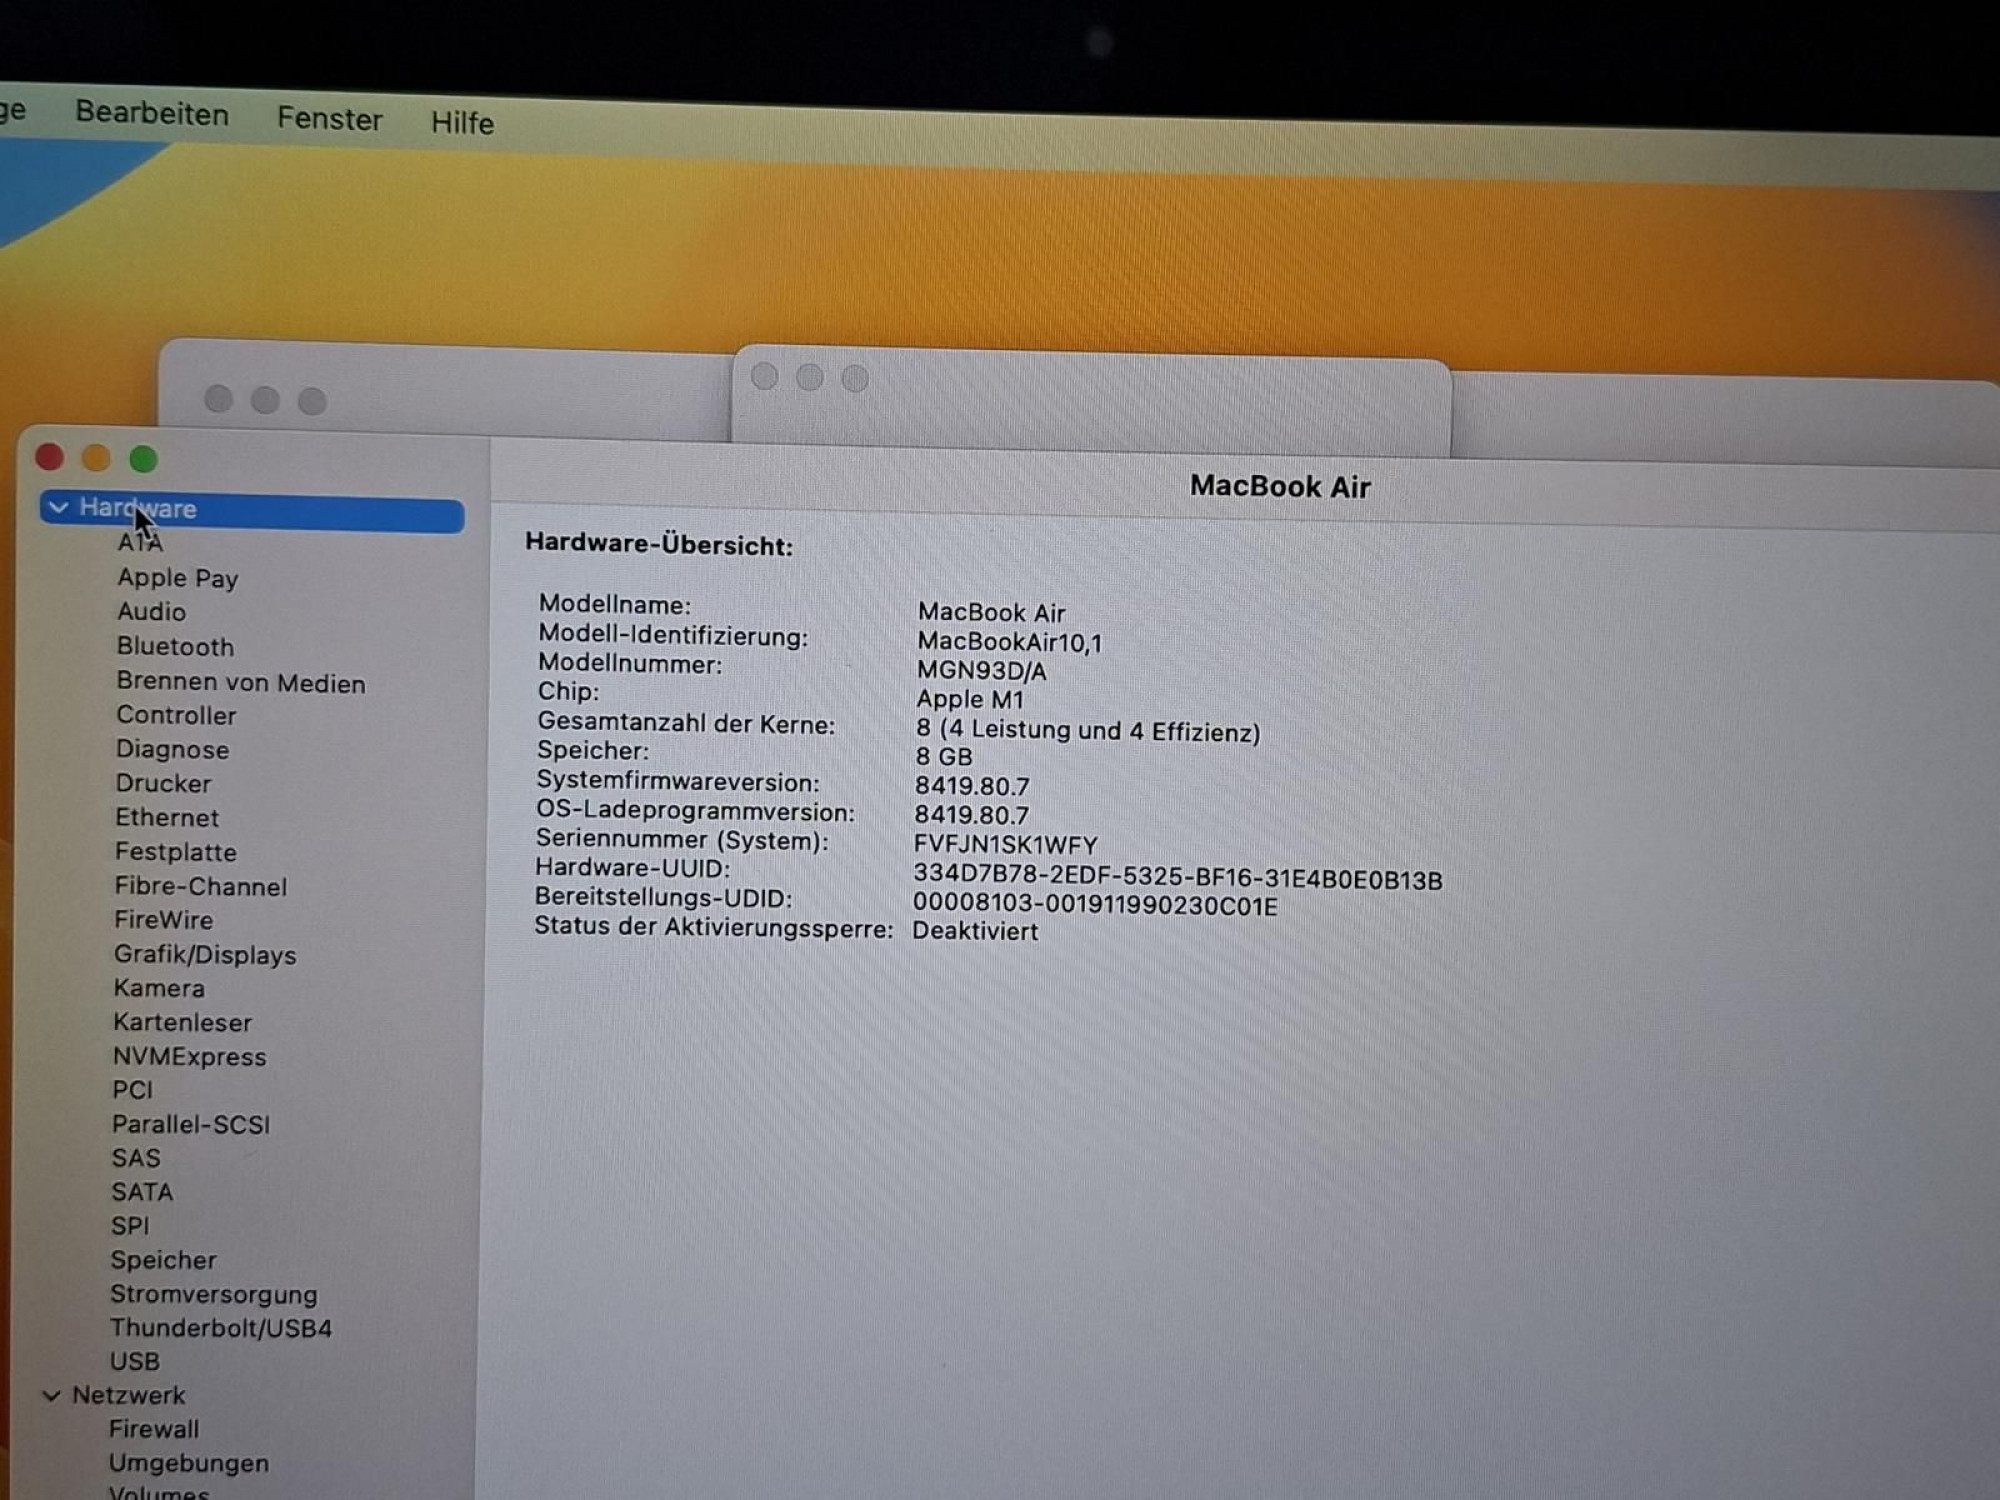Collapse the Hardware section chevron
Screen dimensions: 2000x1500
[59, 507]
